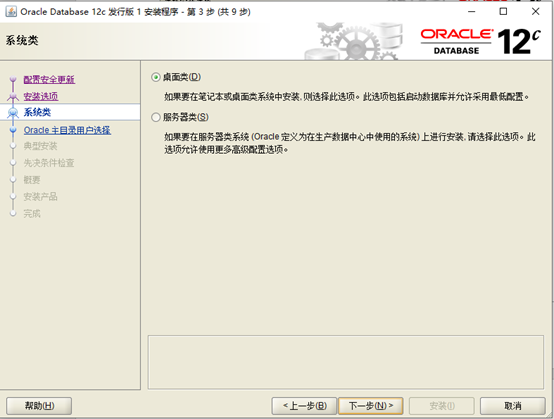
Task: Click the 帮助(H) button
Action: tap(39, 406)
